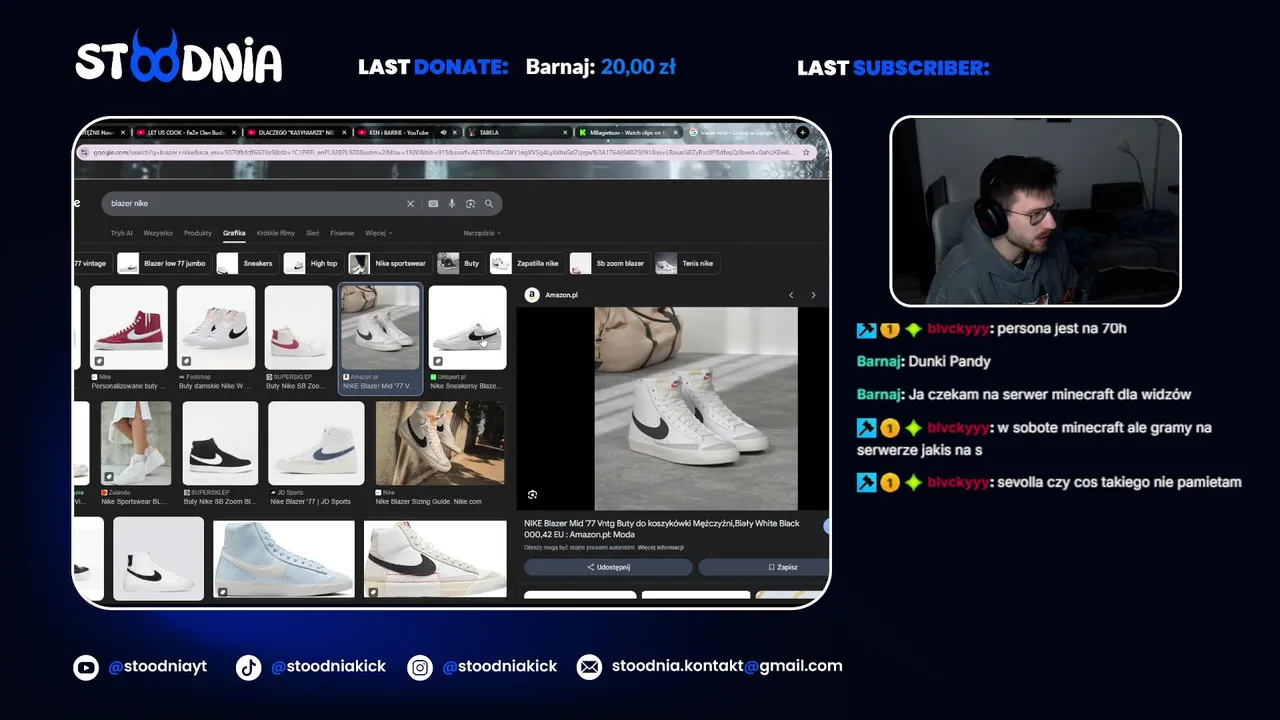Close the 'LET US COOK' browser tab
The width and height of the screenshot is (1280, 720).
[x=235, y=132]
